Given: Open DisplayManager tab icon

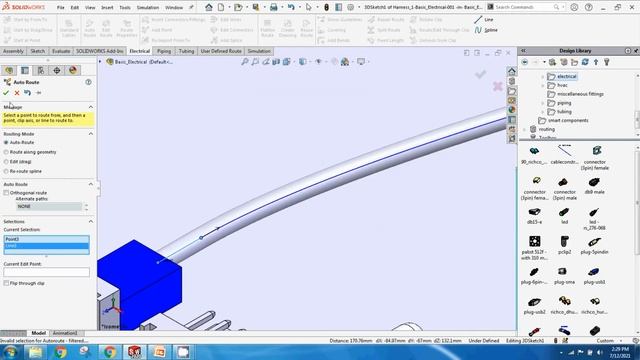Looking at the screenshot, I should 73,70.
